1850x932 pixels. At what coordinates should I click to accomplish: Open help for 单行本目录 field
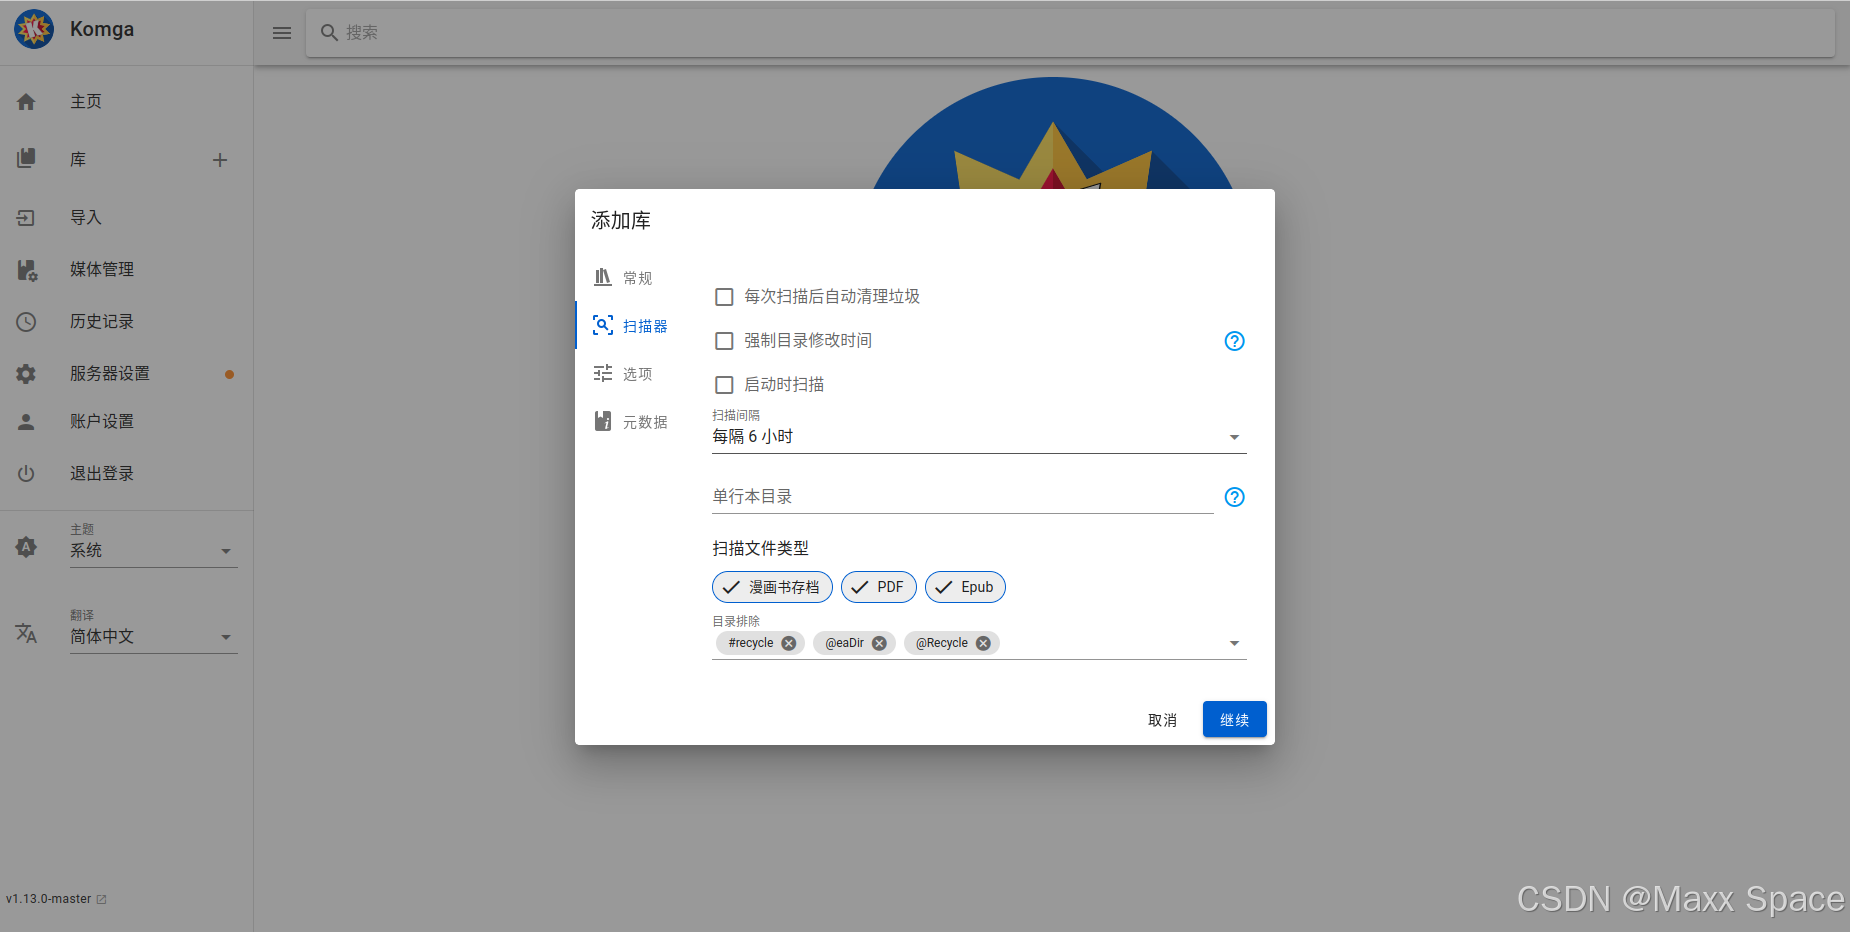pos(1235,497)
